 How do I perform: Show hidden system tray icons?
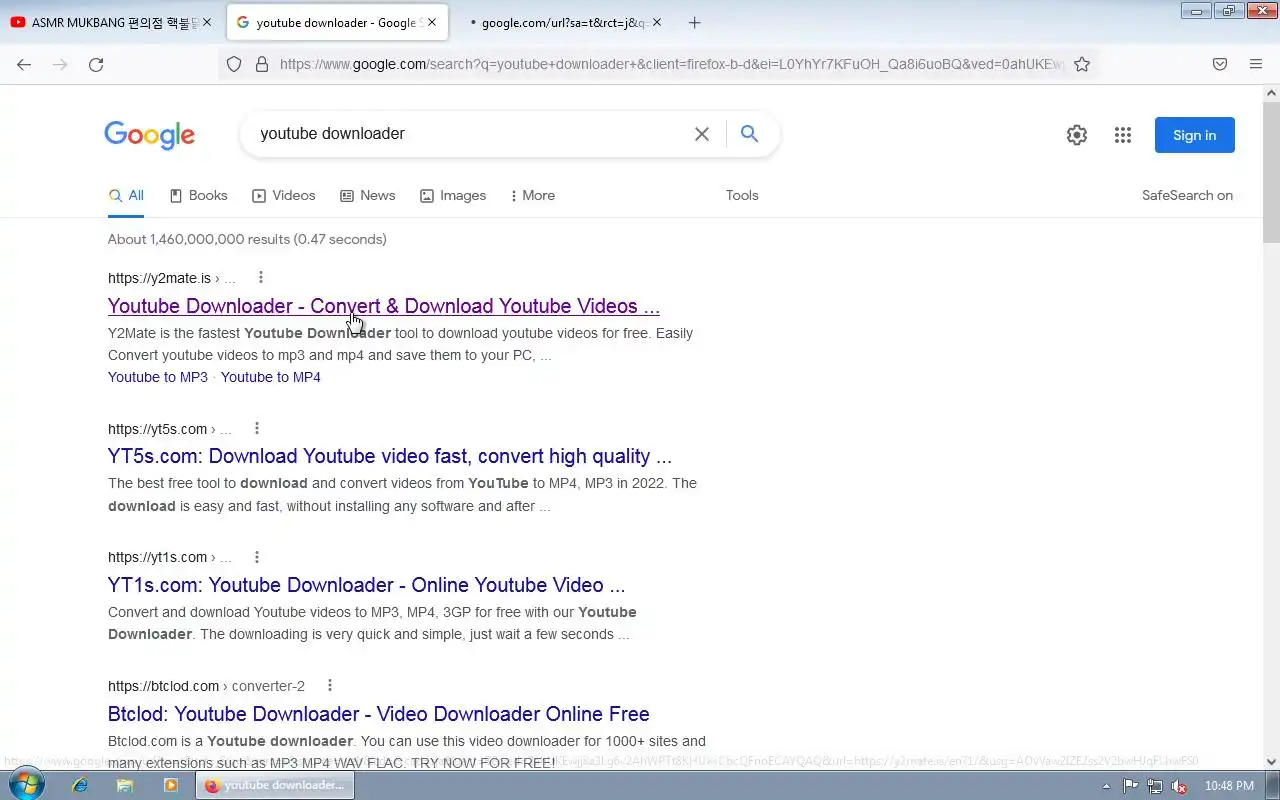pos(1106,786)
